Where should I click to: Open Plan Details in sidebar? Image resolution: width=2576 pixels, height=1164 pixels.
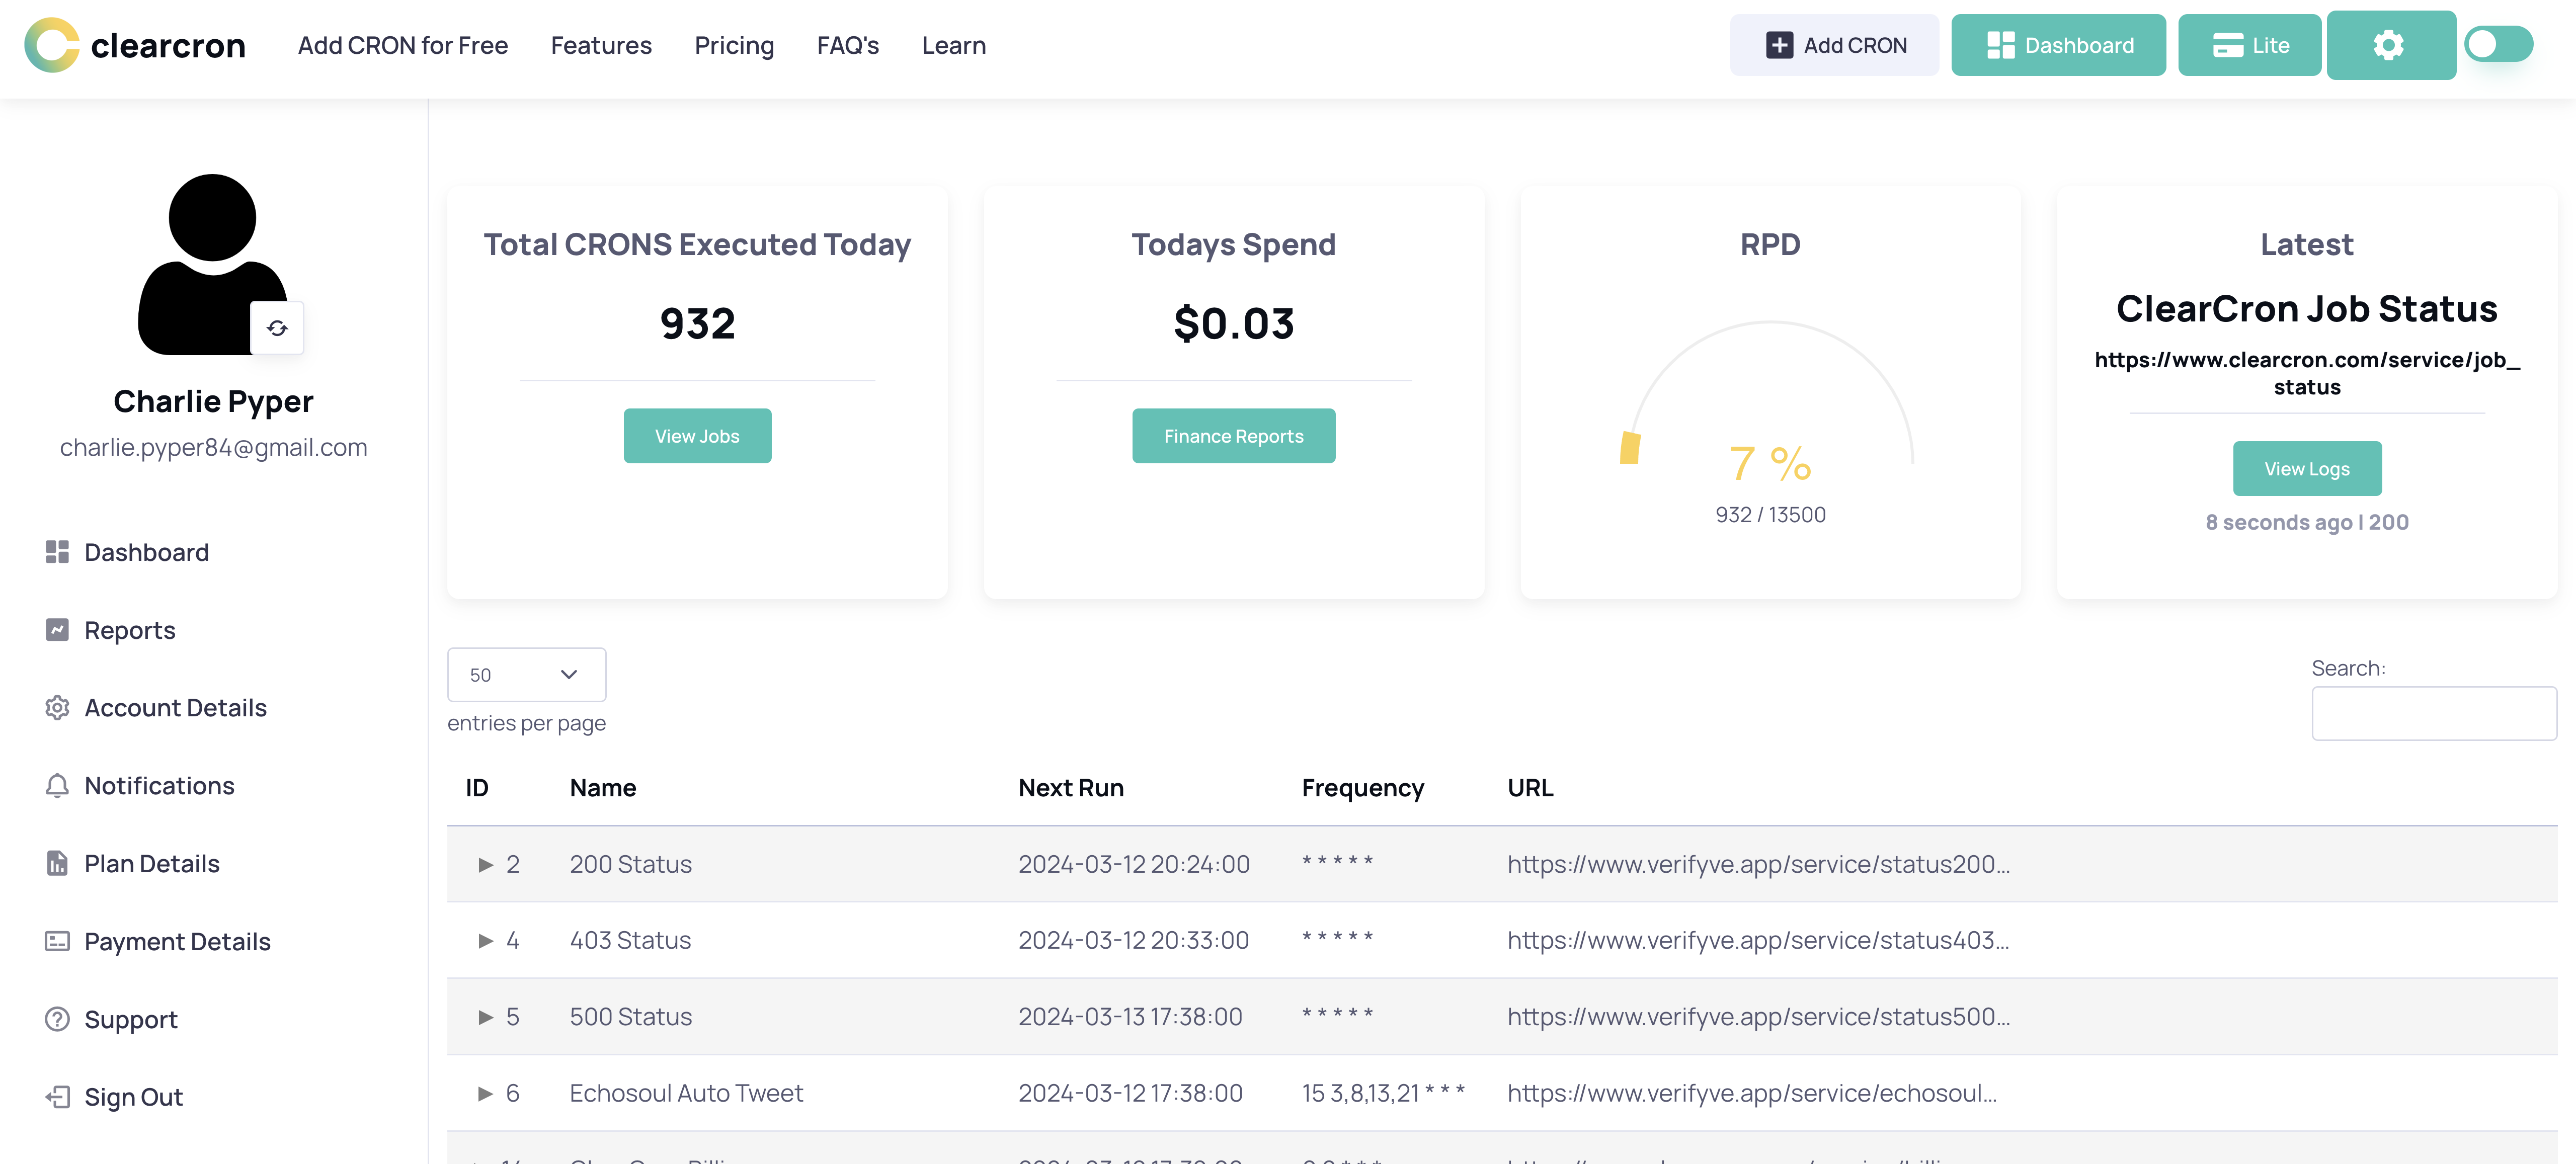[x=152, y=863]
